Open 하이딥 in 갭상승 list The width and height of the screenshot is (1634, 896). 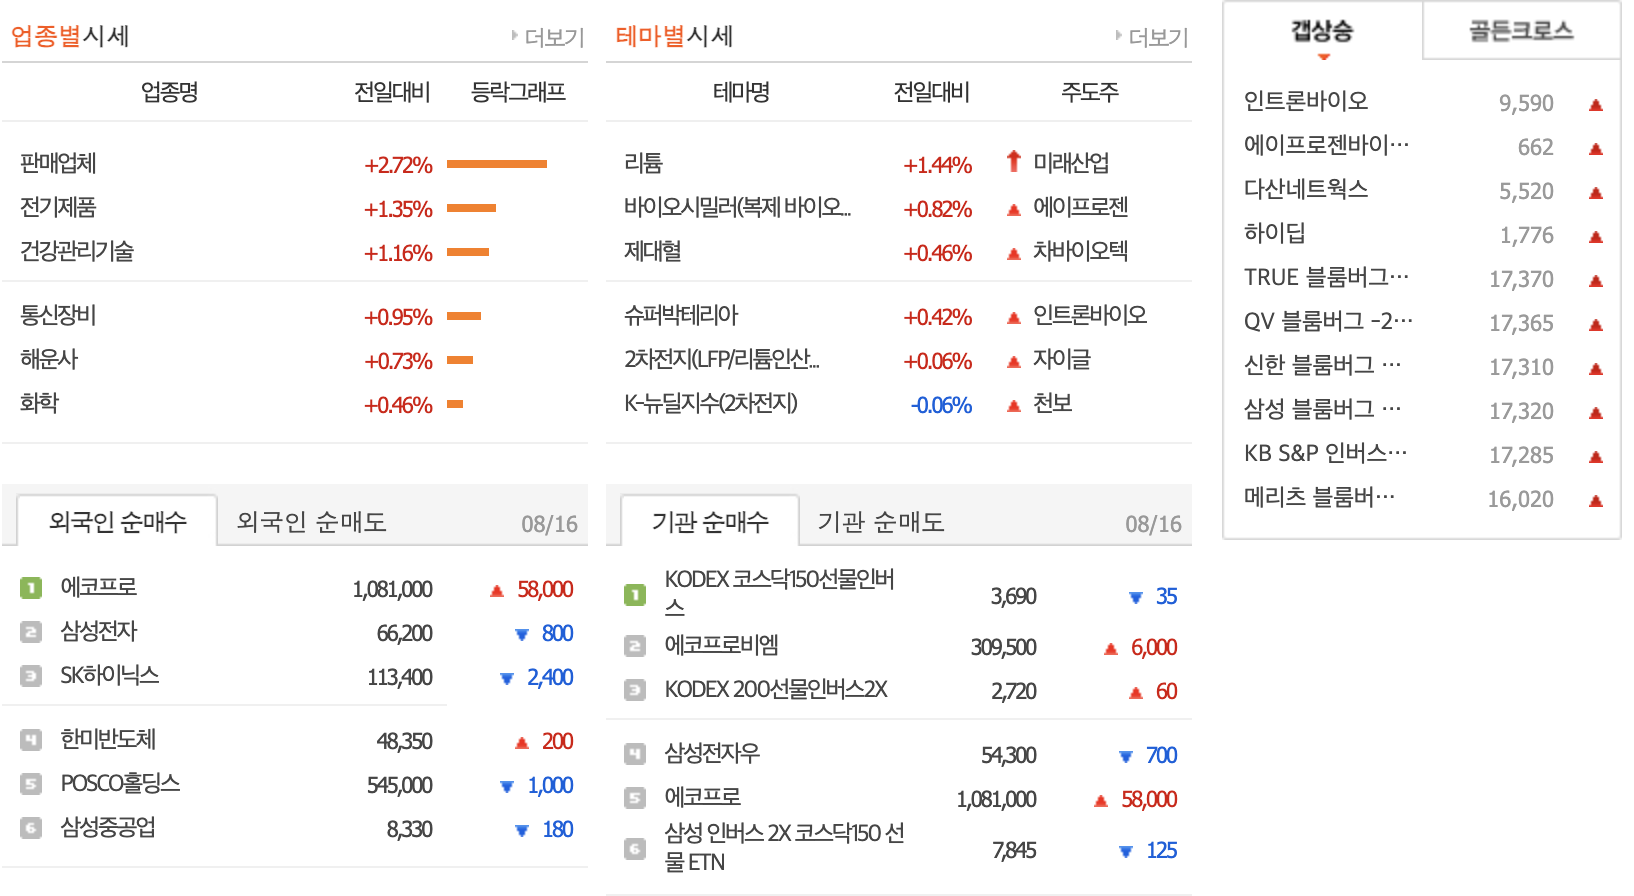pyautogui.click(x=1275, y=233)
